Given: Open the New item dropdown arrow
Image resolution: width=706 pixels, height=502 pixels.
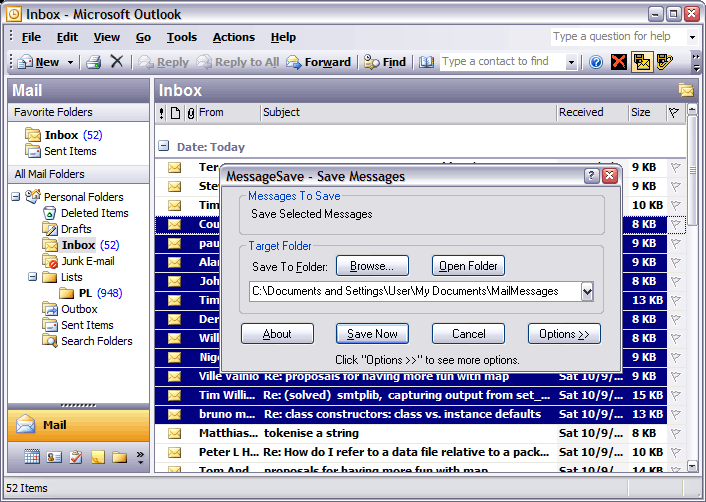Looking at the screenshot, I should pyautogui.click(x=70, y=62).
